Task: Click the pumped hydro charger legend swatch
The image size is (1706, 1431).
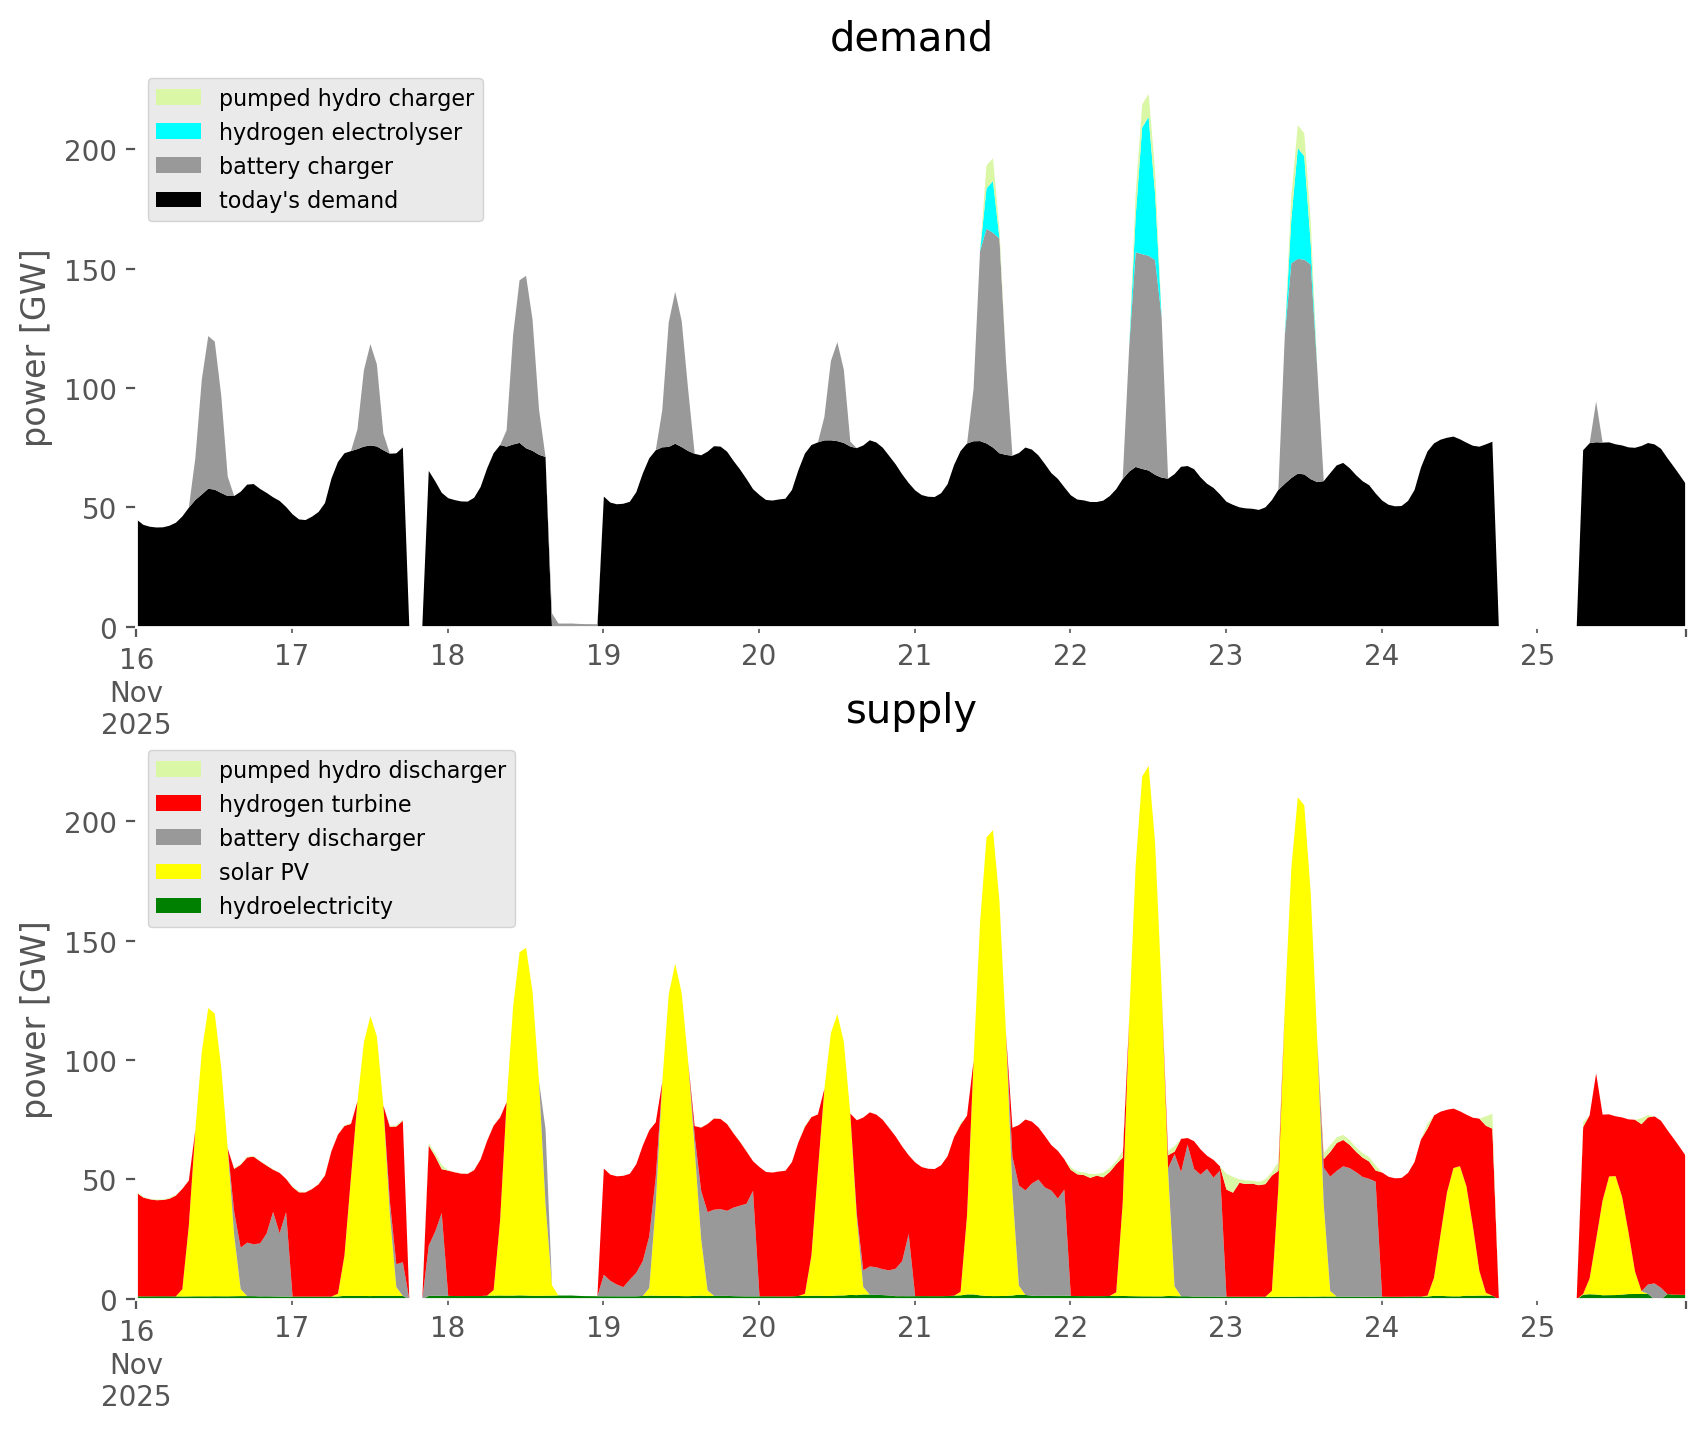Action: (x=179, y=98)
